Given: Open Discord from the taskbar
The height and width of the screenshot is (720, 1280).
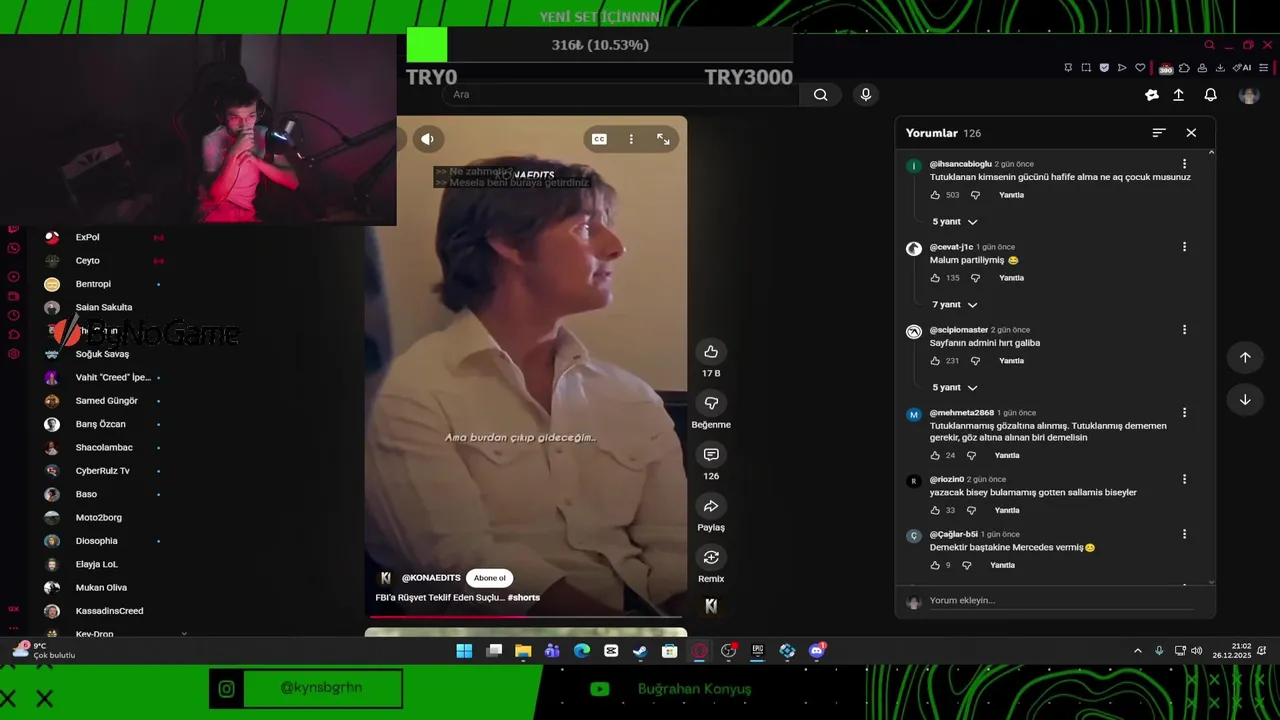Looking at the screenshot, I should pyautogui.click(x=816, y=651).
